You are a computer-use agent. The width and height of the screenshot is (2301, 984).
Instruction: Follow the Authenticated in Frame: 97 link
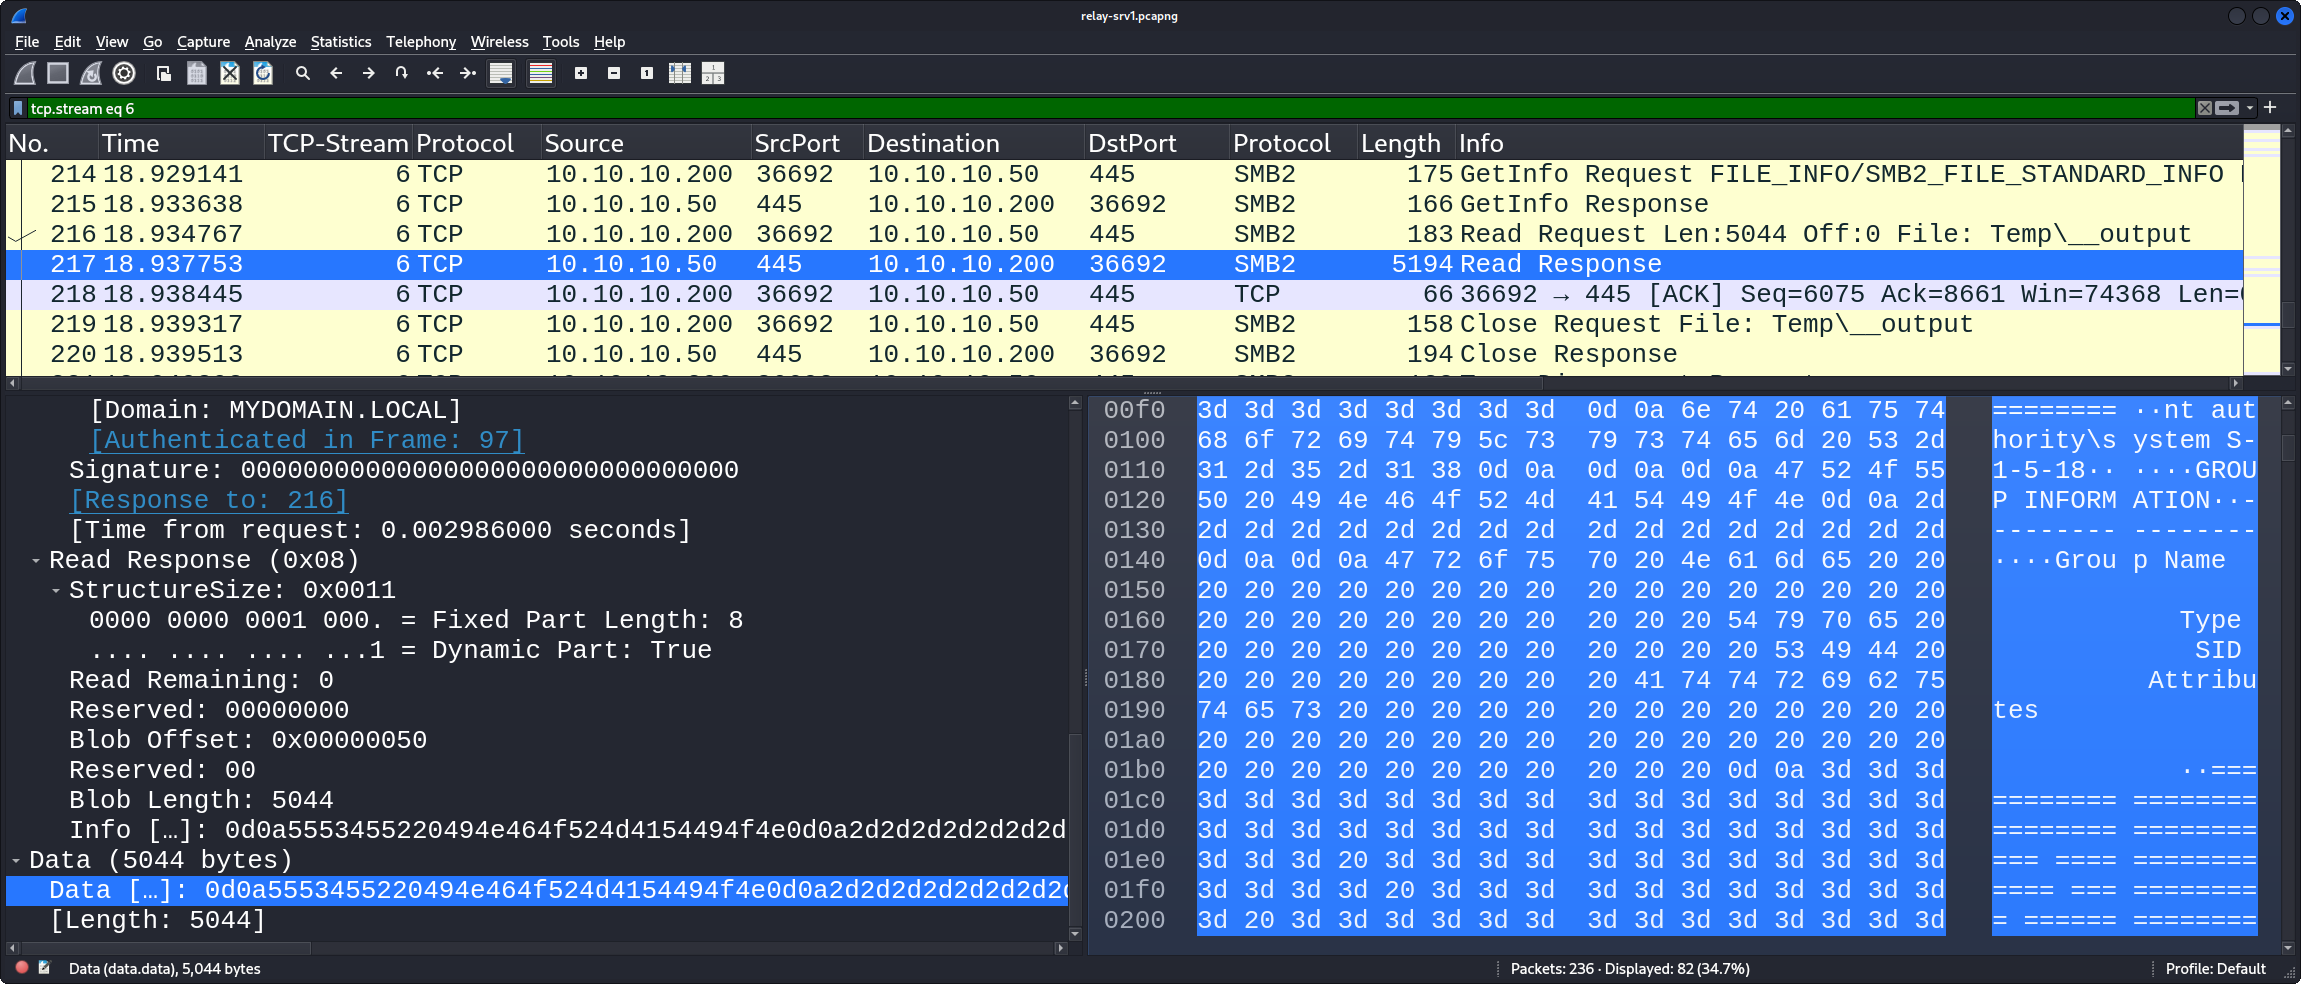306,440
